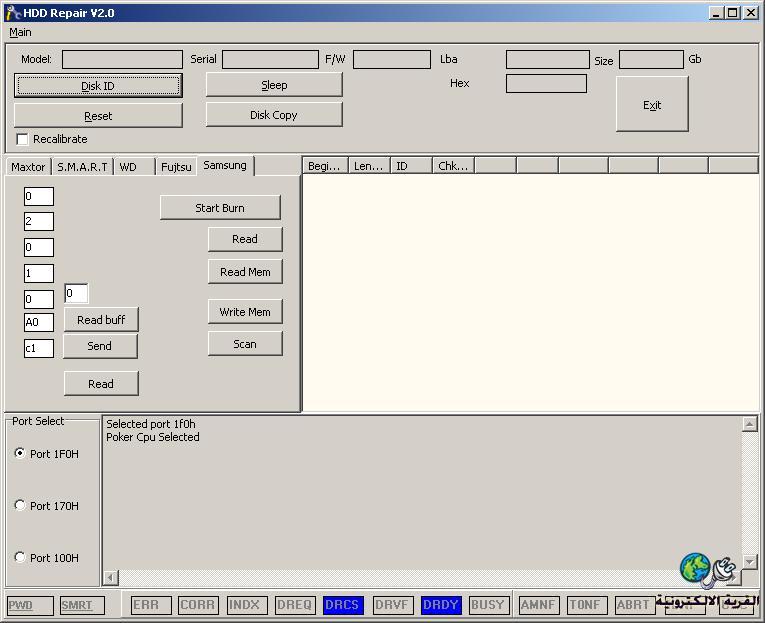
Task: Click the Begi... column header
Action: pyautogui.click(x=325, y=166)
